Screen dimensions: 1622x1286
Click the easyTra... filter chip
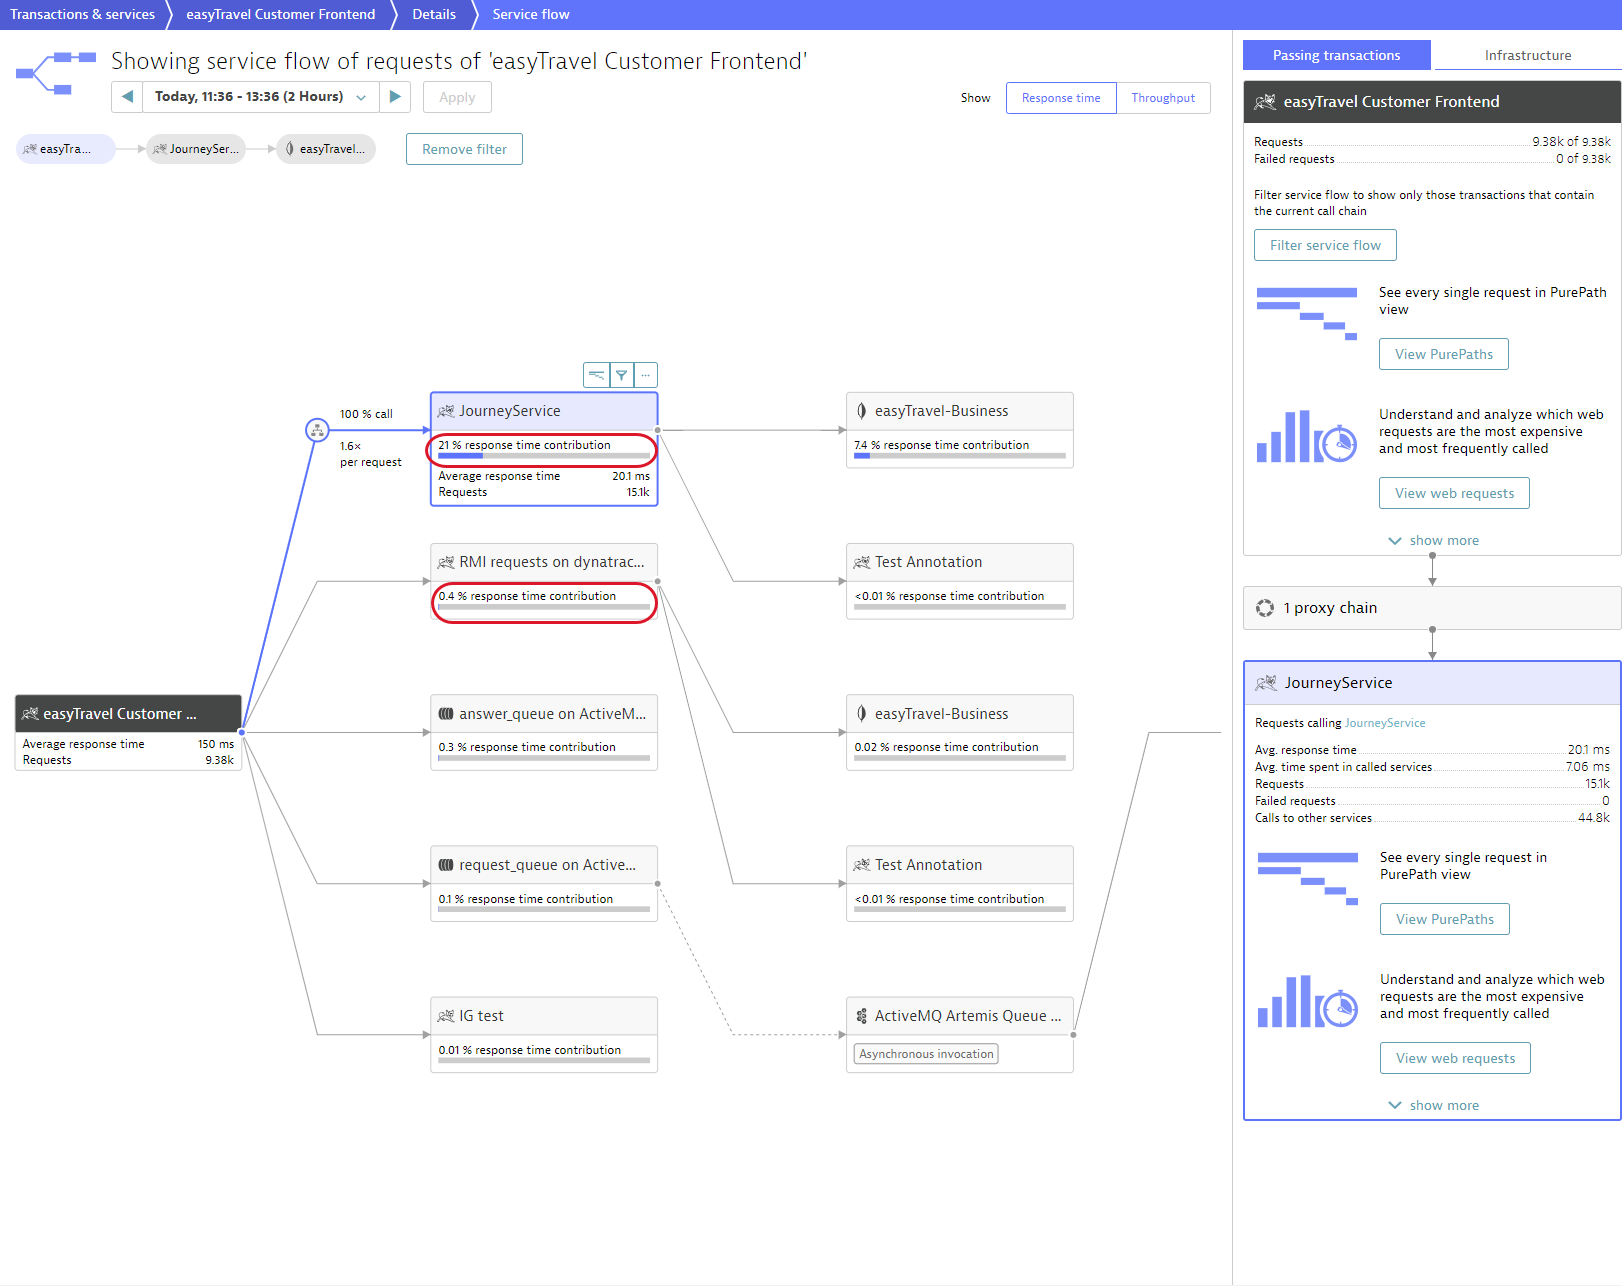(65, 149)
